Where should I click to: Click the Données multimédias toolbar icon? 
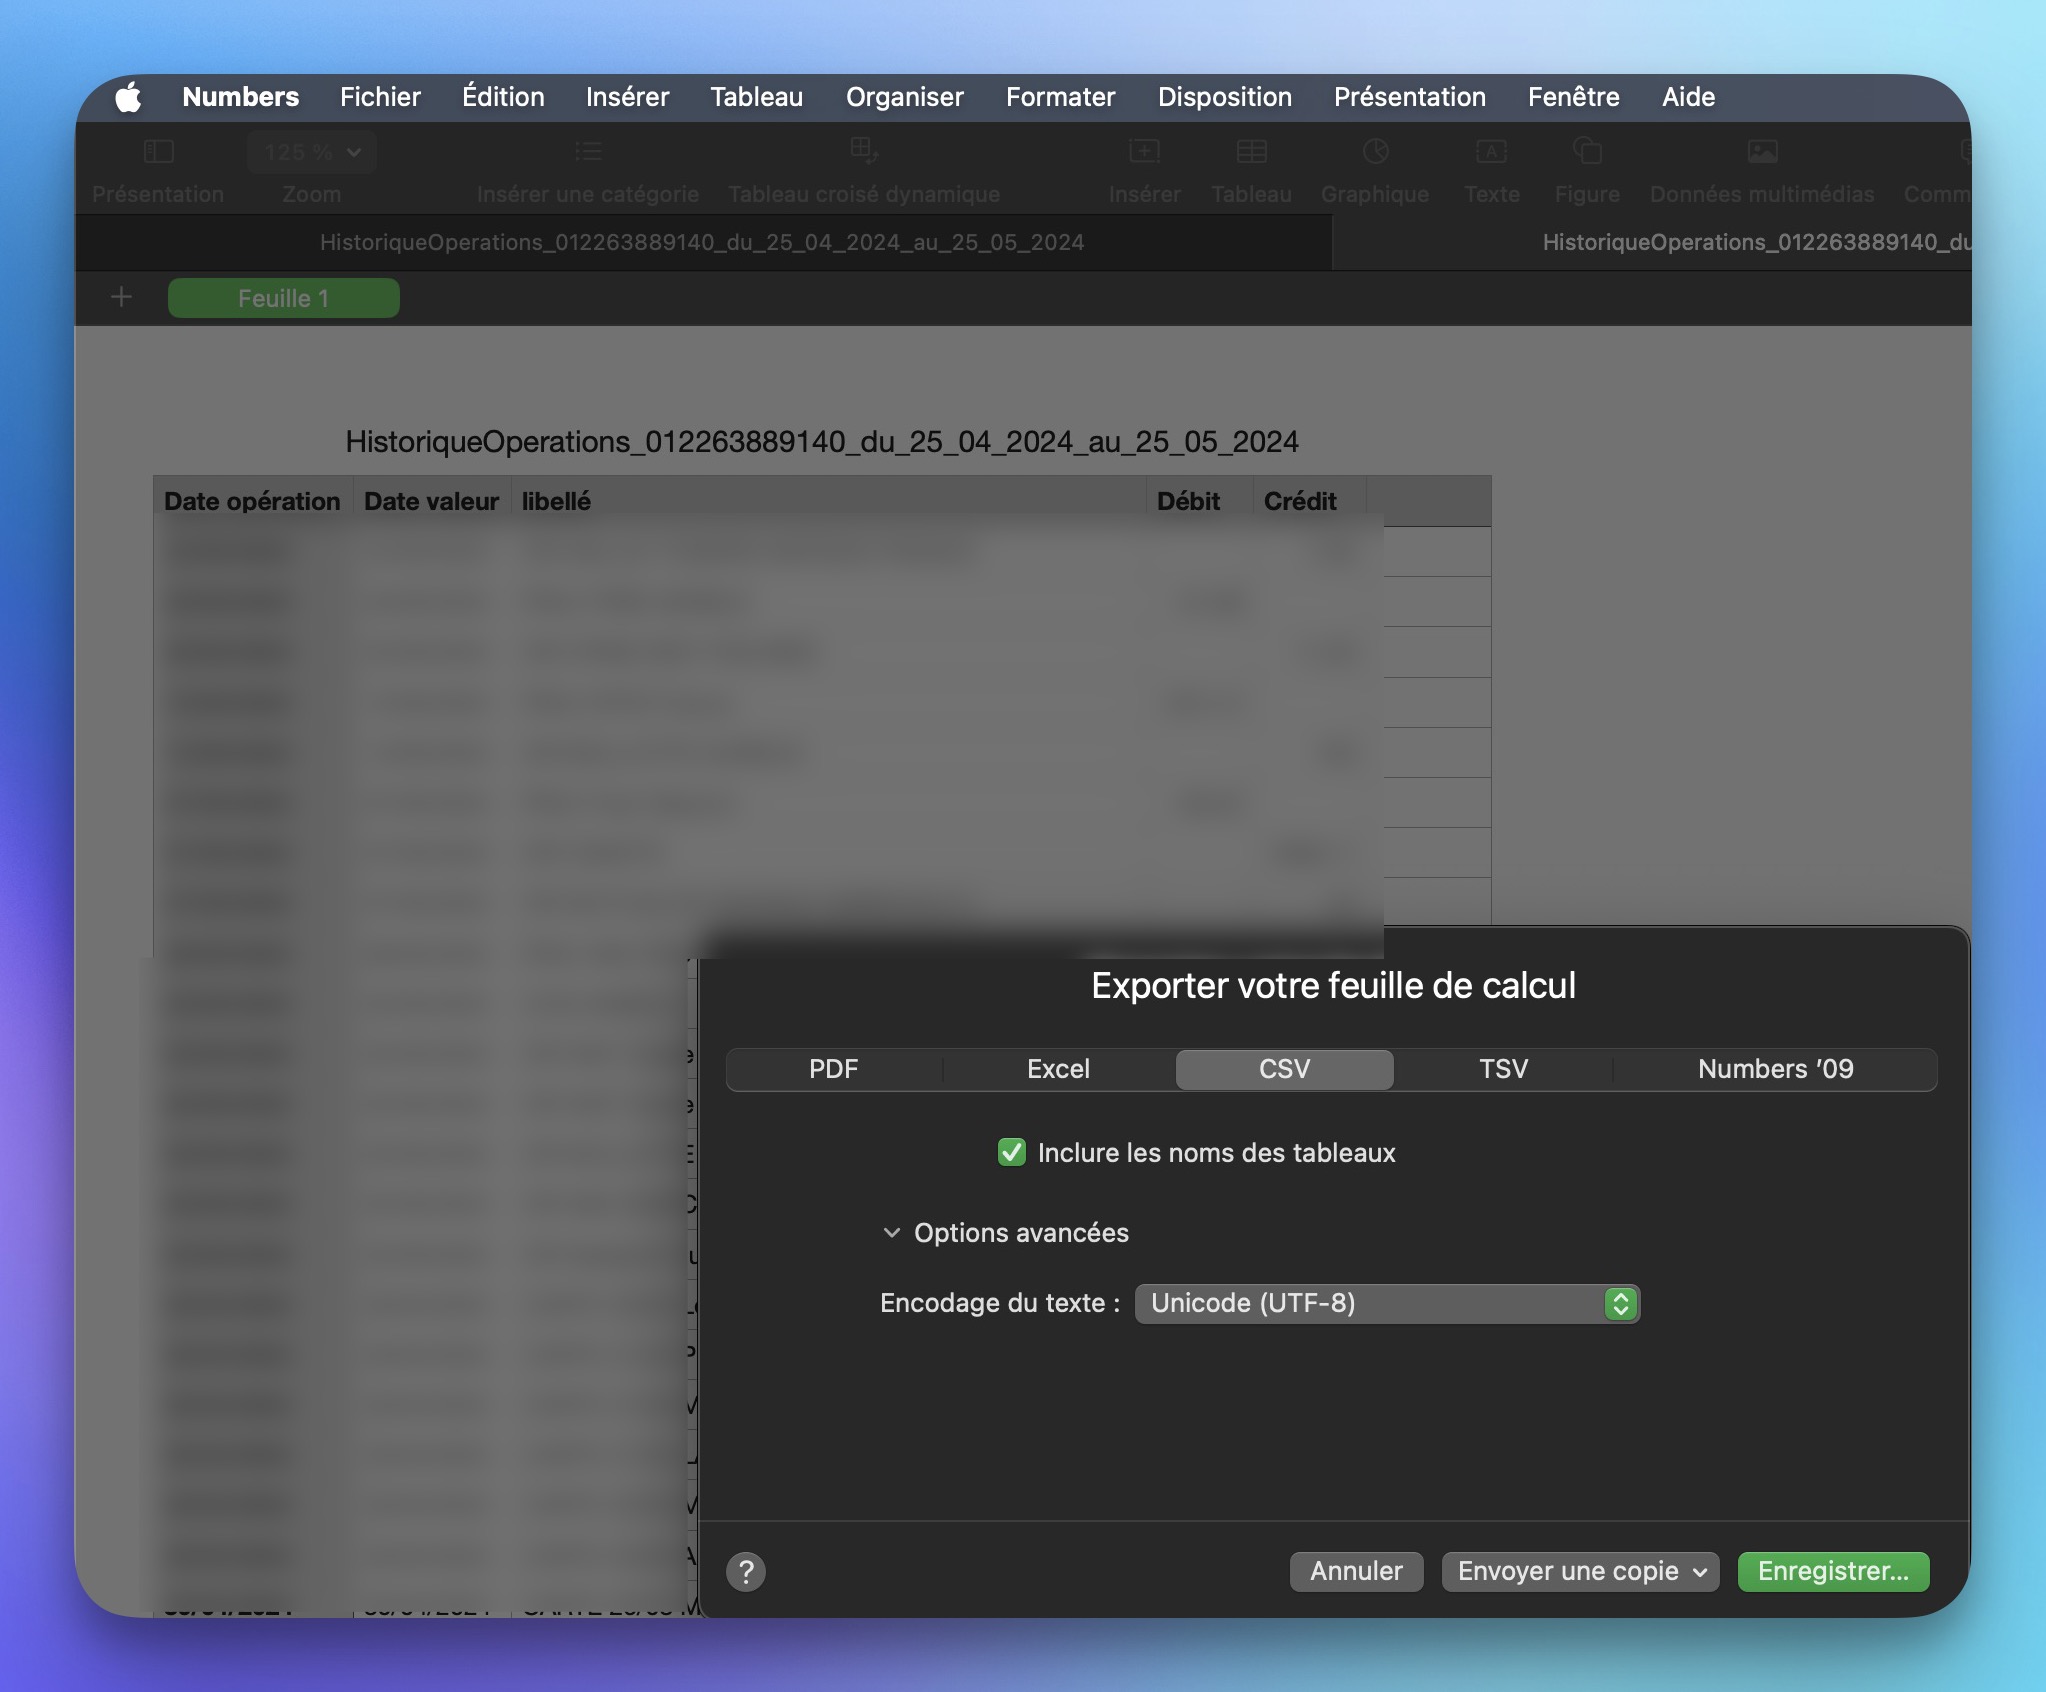click(x=1762, y=152)
